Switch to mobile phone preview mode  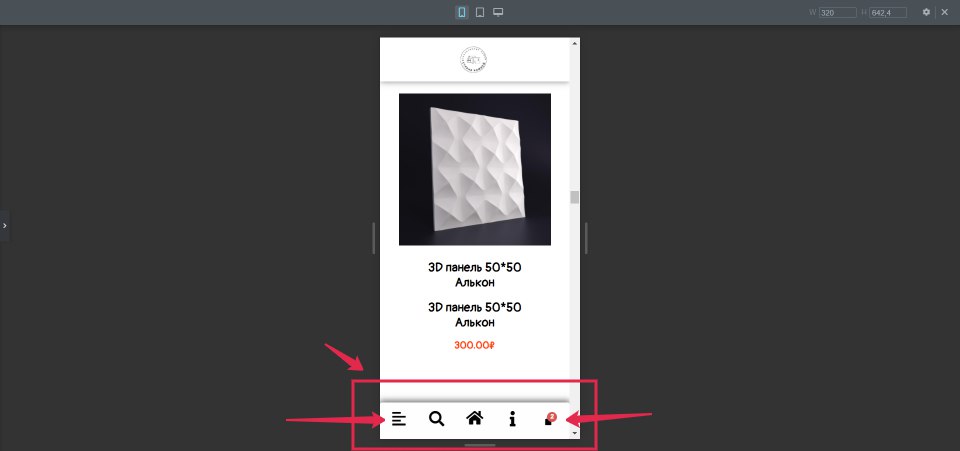click(x=462, y=12)
